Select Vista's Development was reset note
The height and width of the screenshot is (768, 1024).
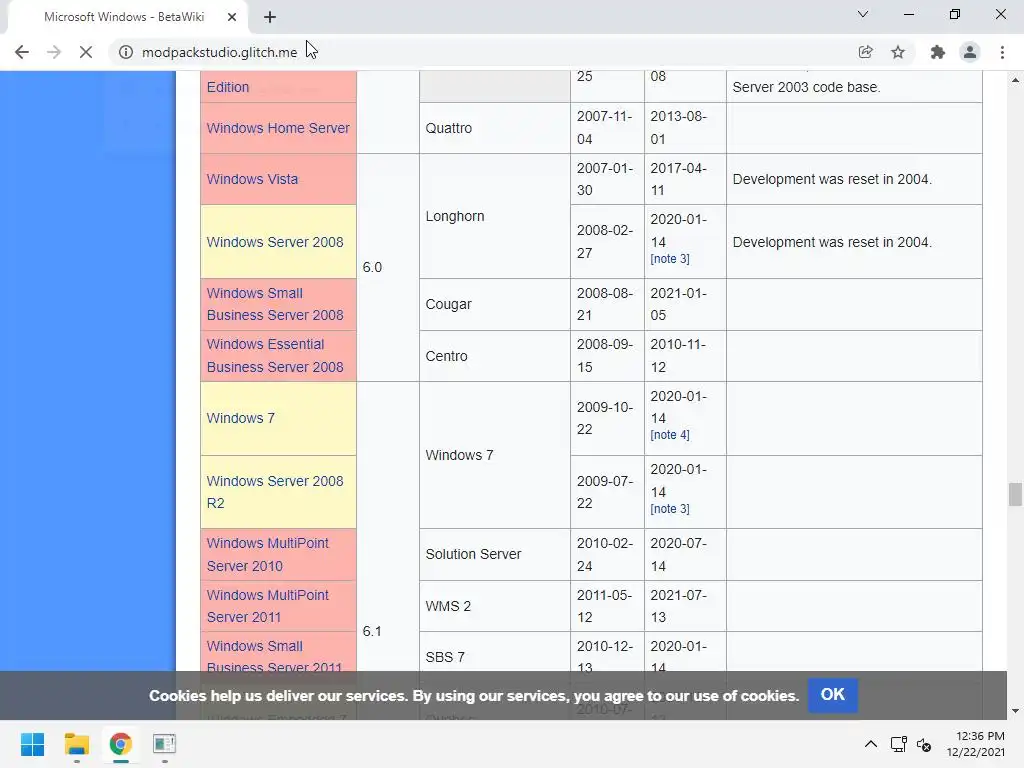coord(832,179)
